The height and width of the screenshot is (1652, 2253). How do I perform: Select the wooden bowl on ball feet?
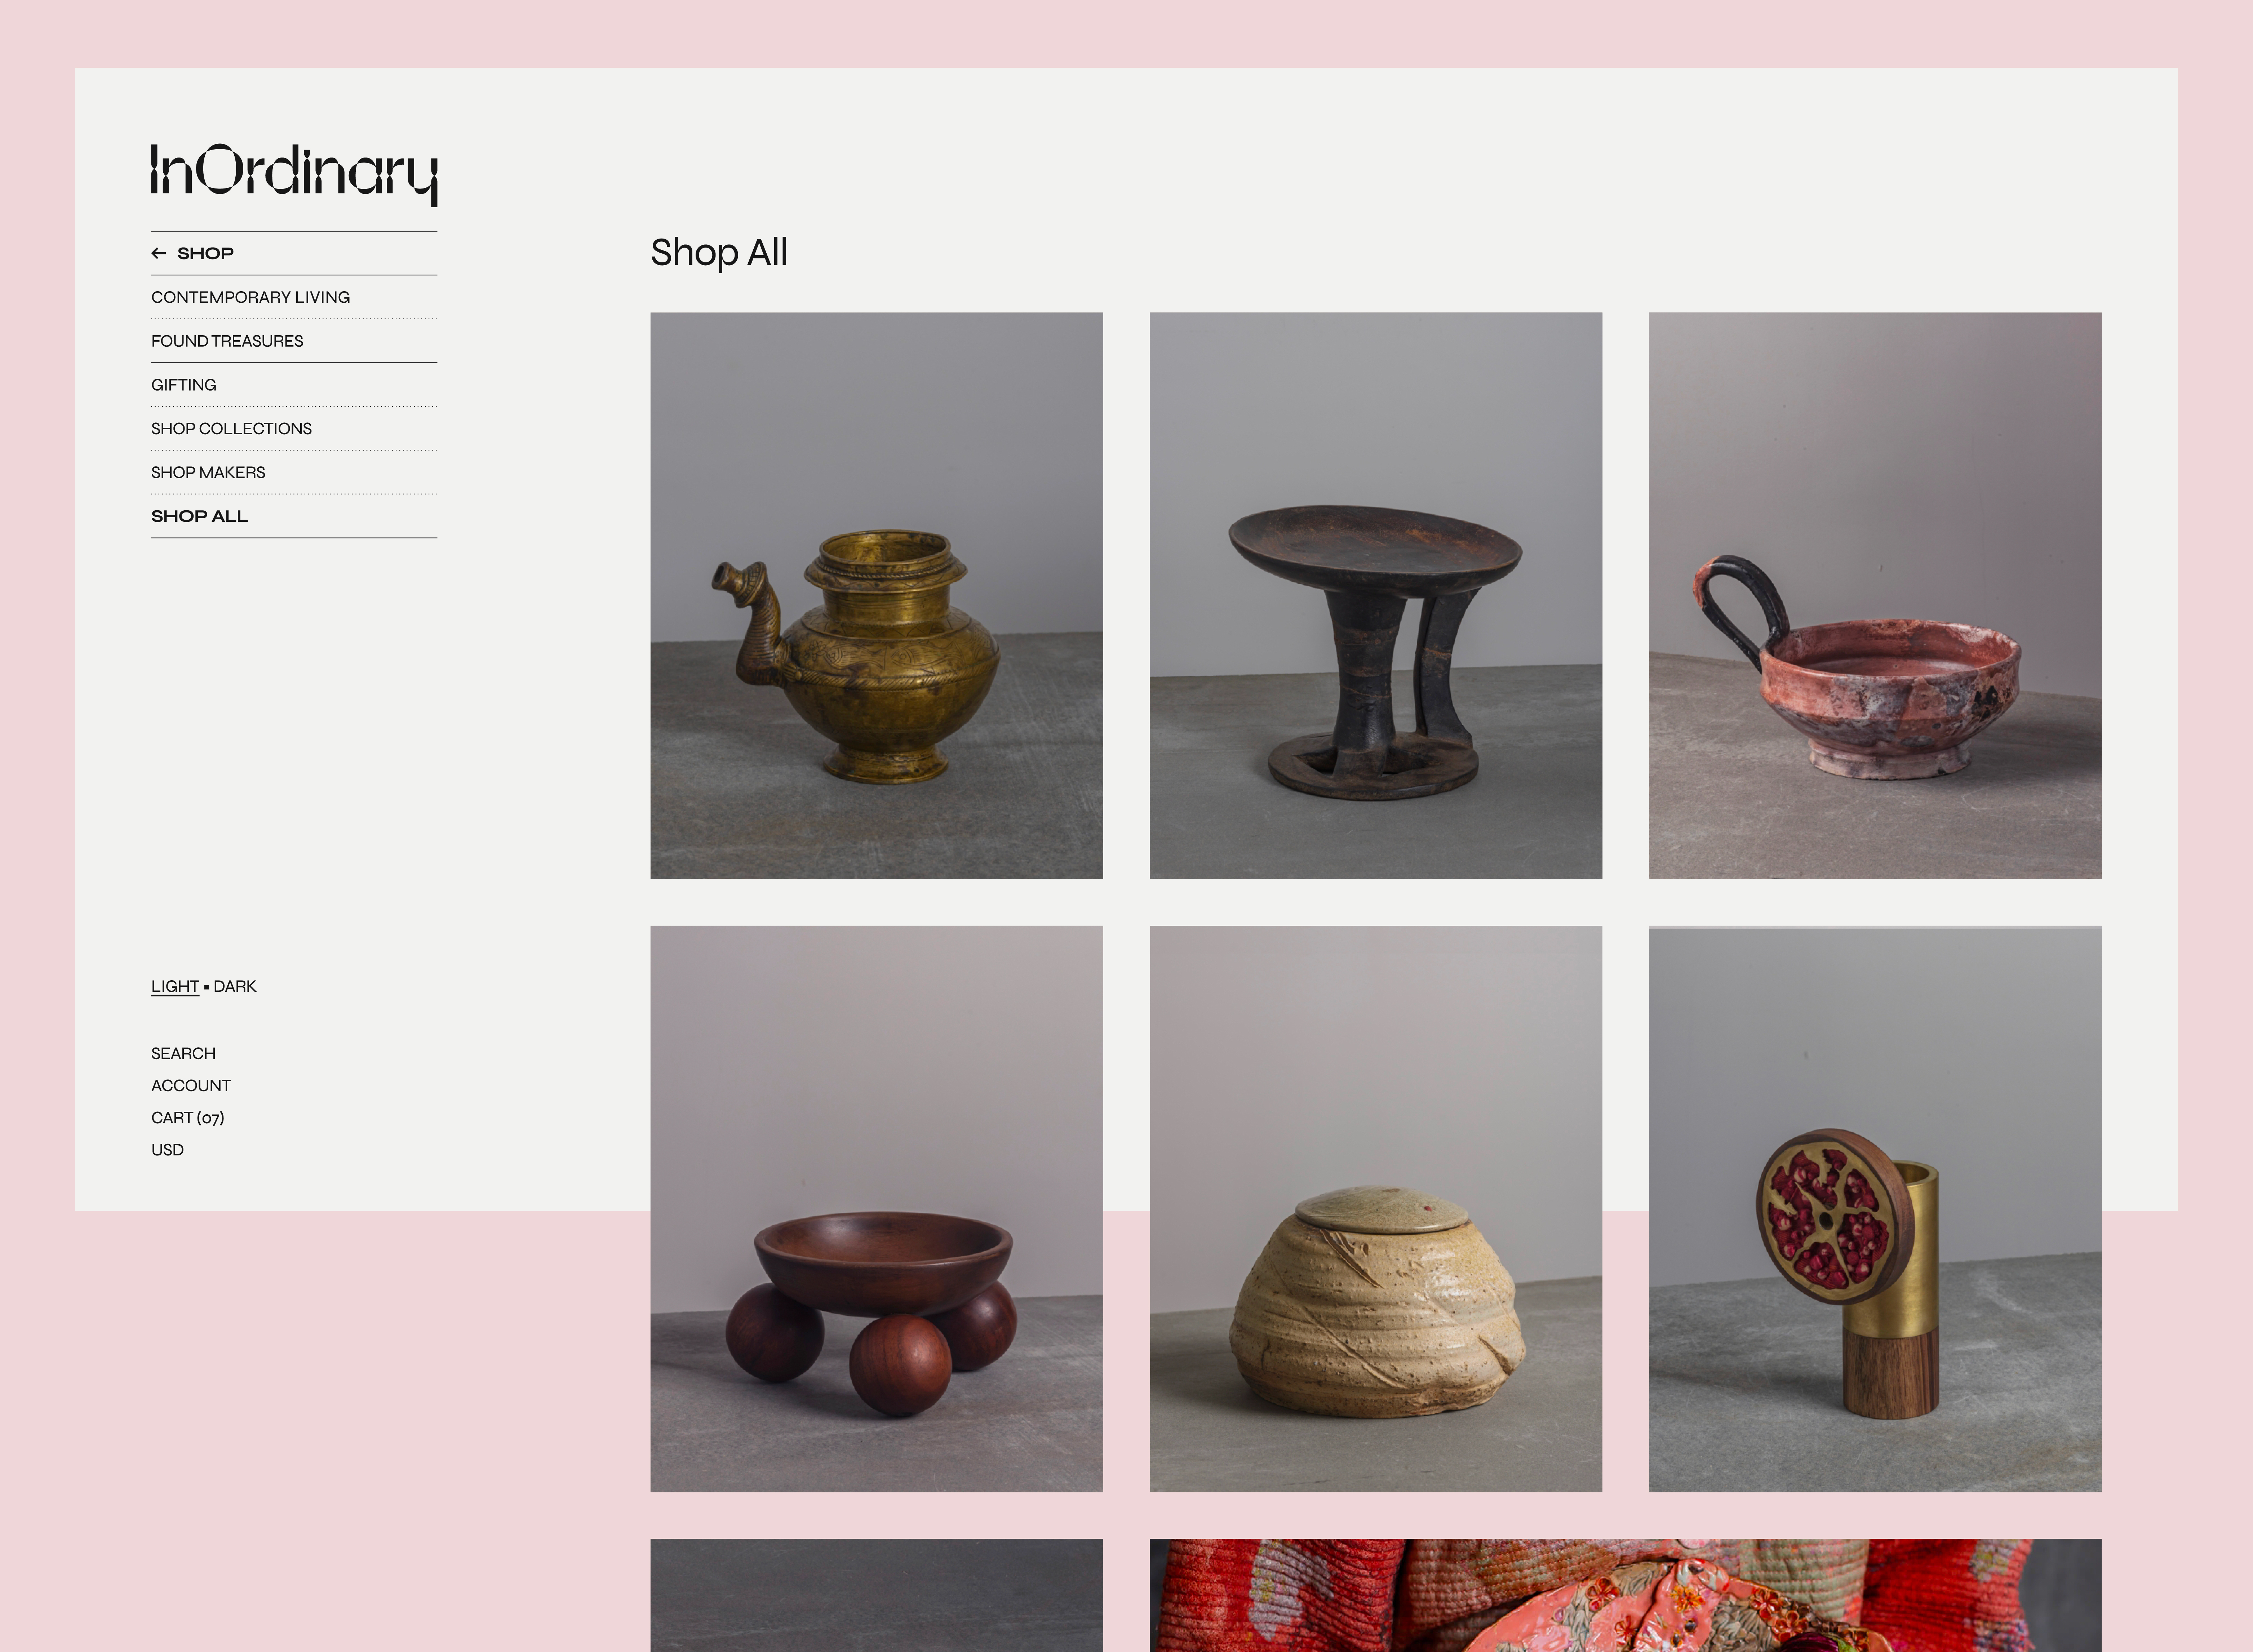876,1209
